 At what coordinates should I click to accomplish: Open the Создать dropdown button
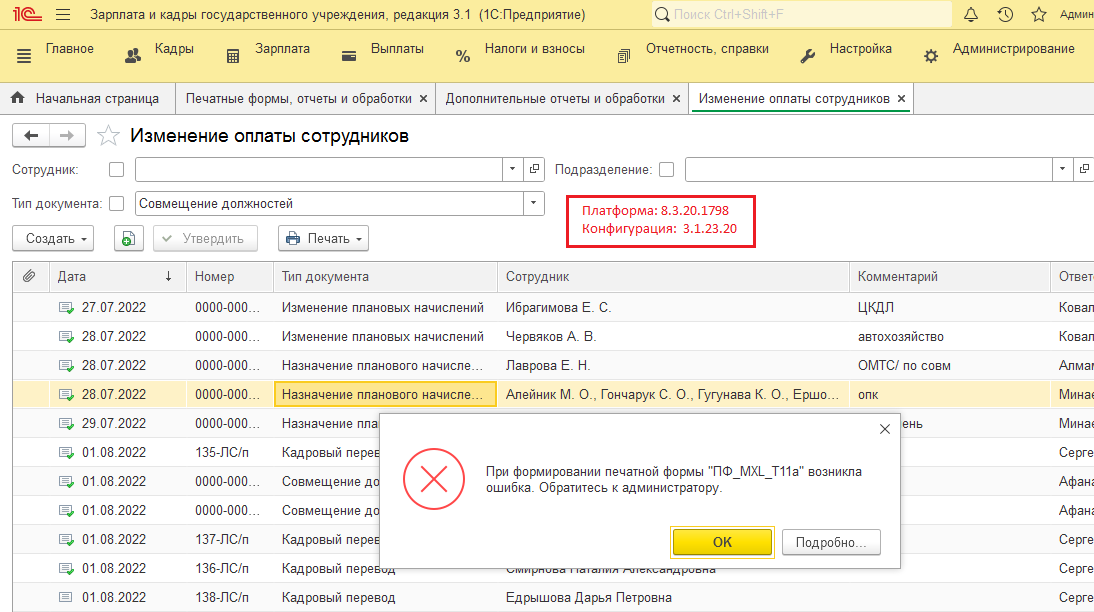[x=53, y=239]
